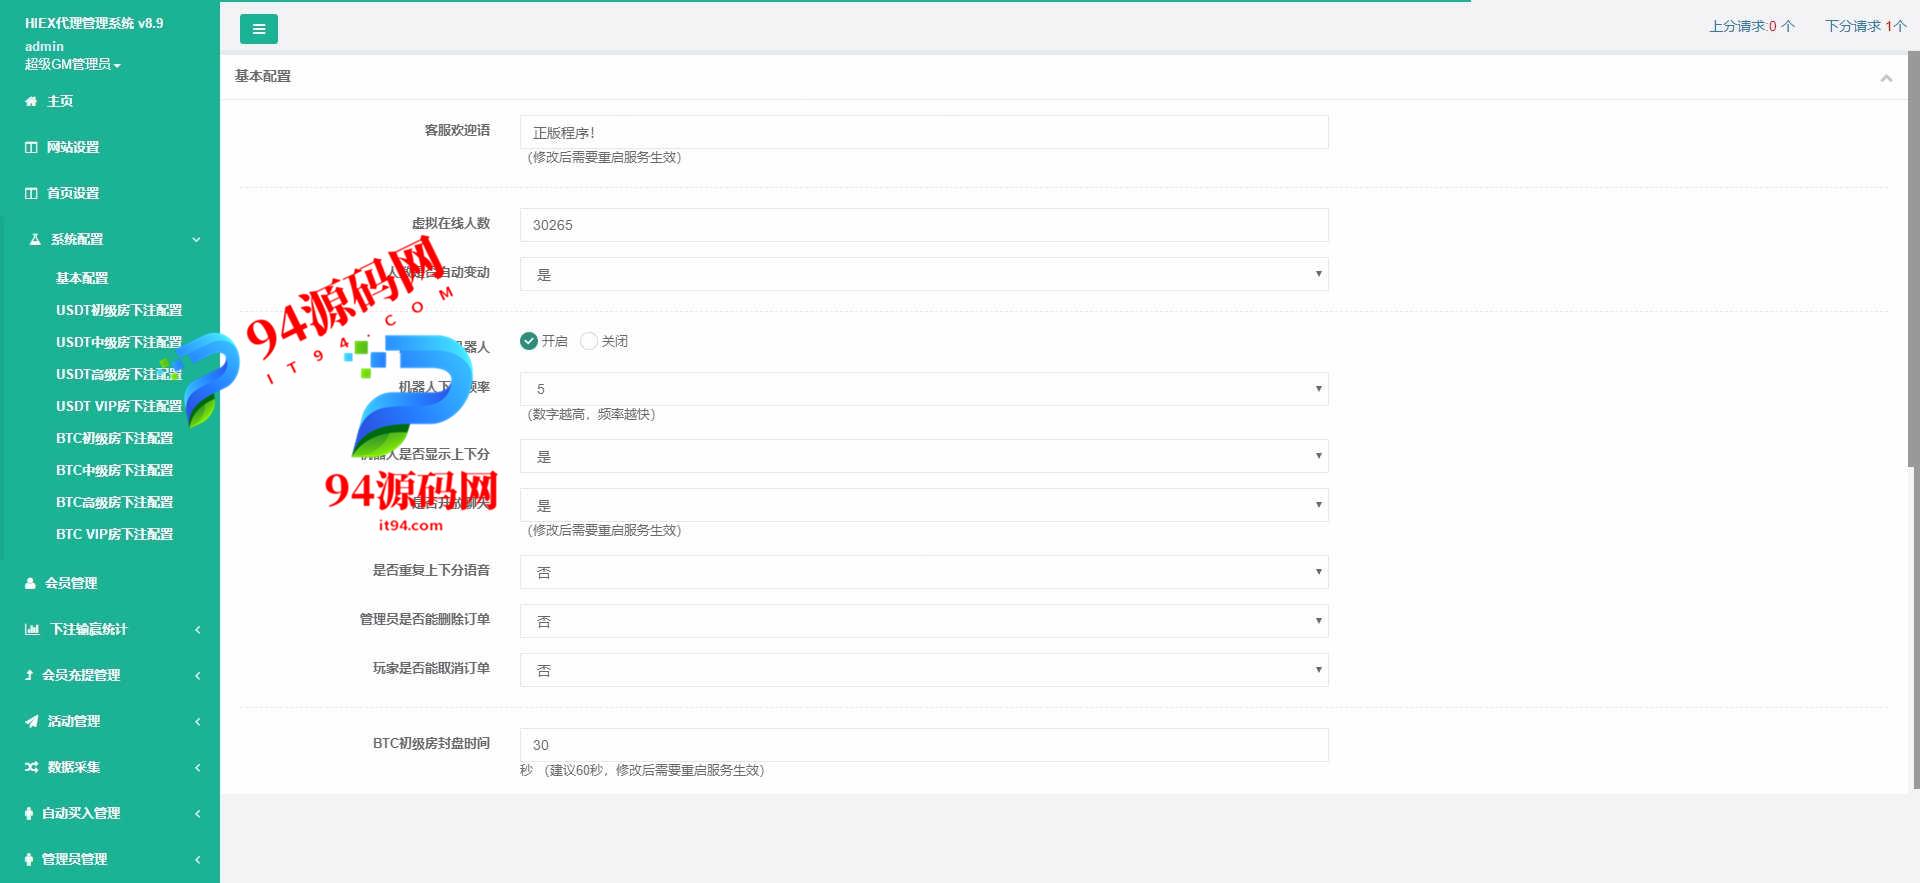Image resolution: width=1920 pixels, height=883 pixels.
Task: Click the icon beside 管理员管理
Action: click(x=29, y=859)
